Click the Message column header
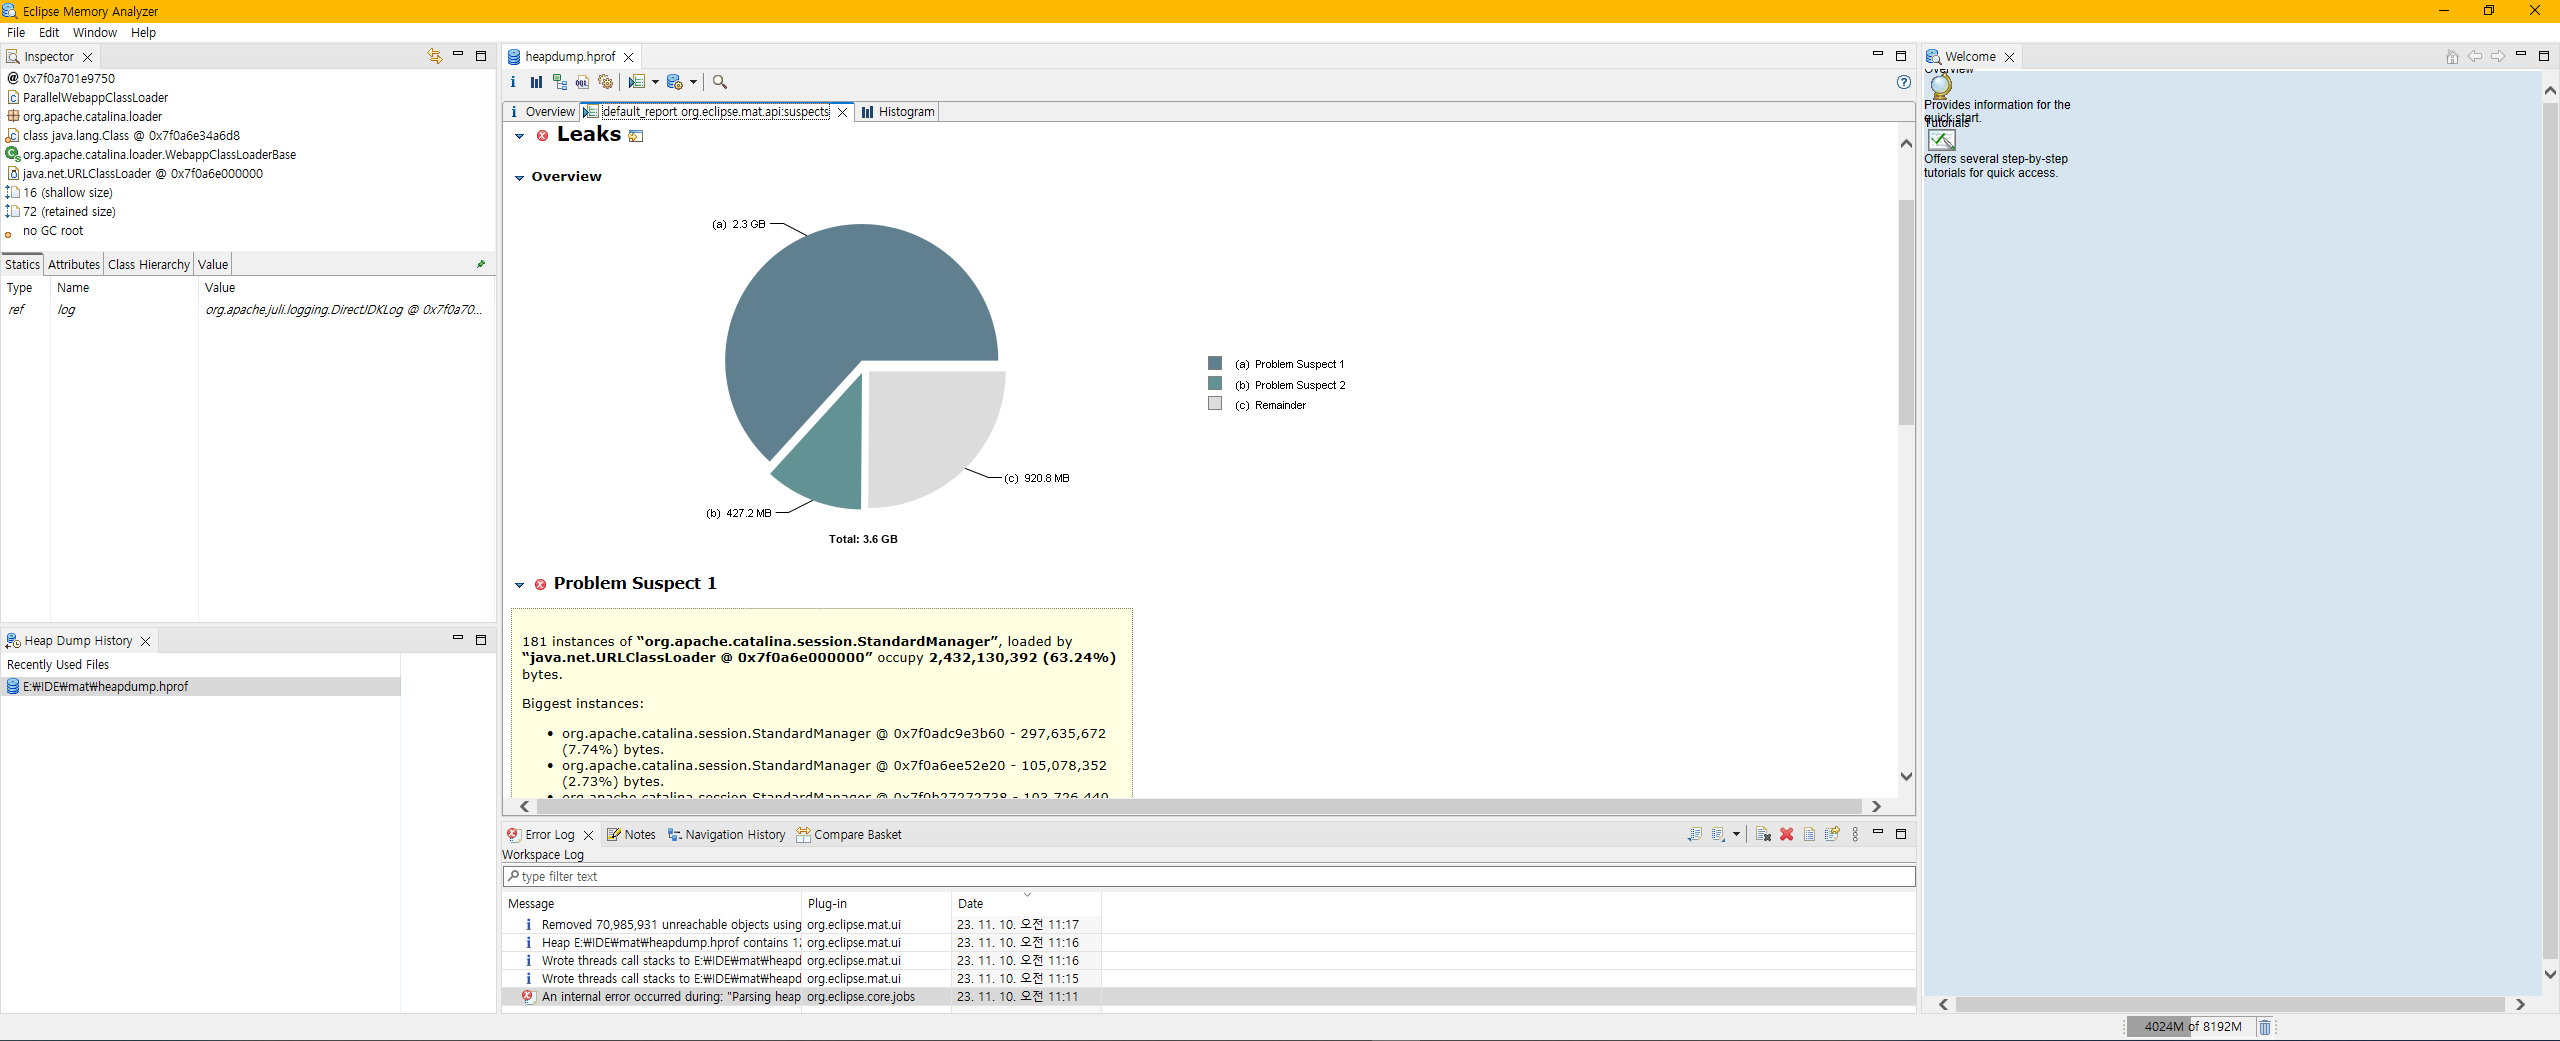Viewport: 2560px width, 1041px height. (x=652, y=903)
